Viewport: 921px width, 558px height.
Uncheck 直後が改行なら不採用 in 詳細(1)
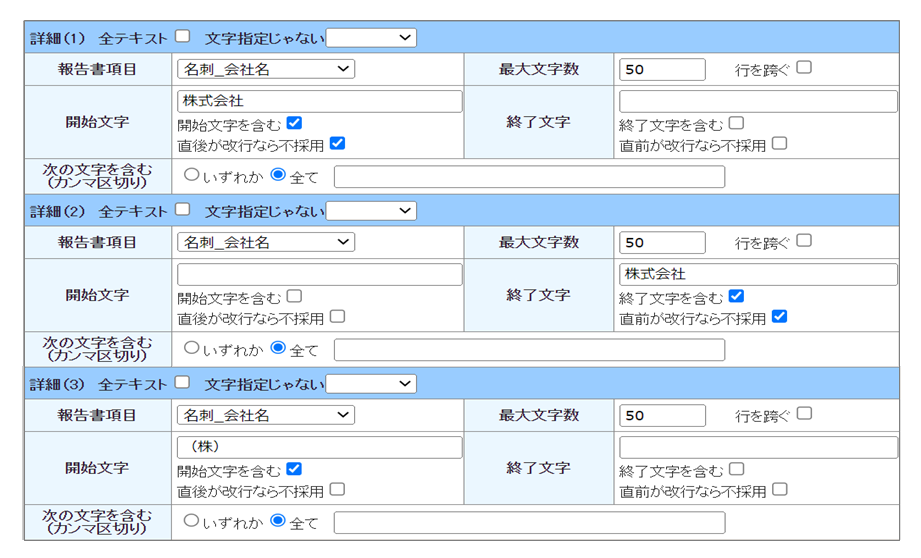tap(337, 144)
